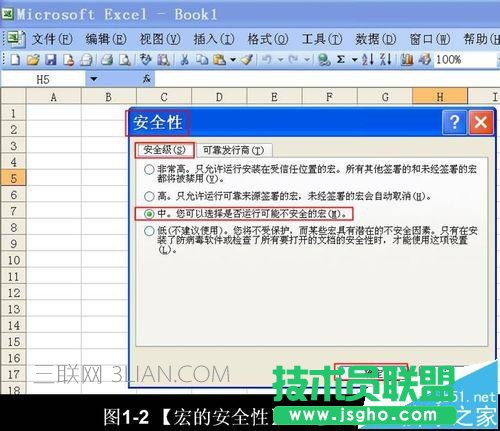The height and width of the screenshot is (431, 500).
Task: Select row 10 header
Action: [x=13, y=260]
